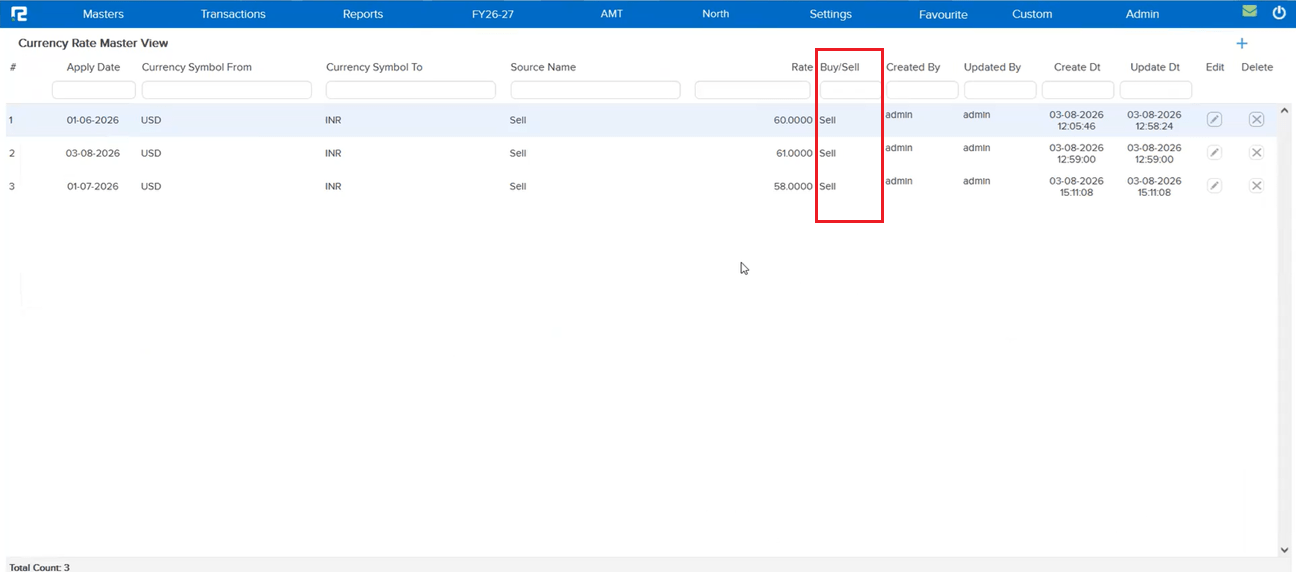This screenshot has width=1296, height=572.
Task: Click the rate value 60.0000
Action: [x=793, y=120]
